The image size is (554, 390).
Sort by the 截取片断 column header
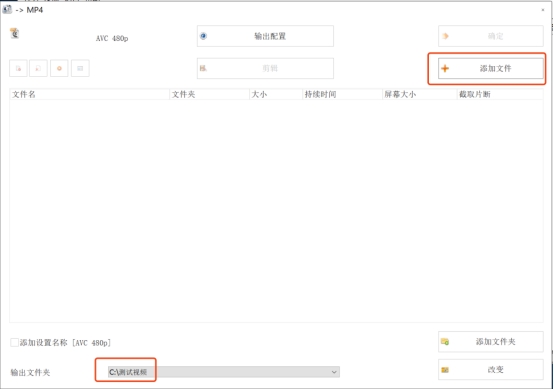[x=500, y=94]
